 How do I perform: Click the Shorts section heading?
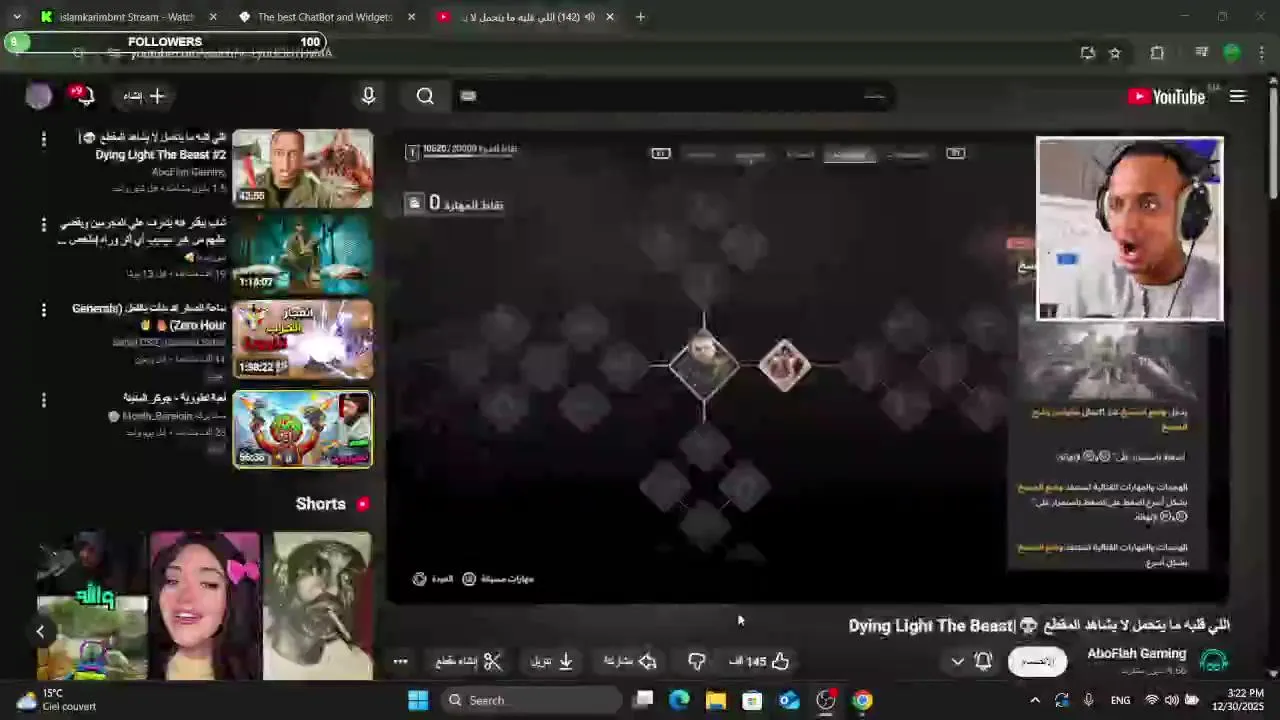tap(321, 504)
